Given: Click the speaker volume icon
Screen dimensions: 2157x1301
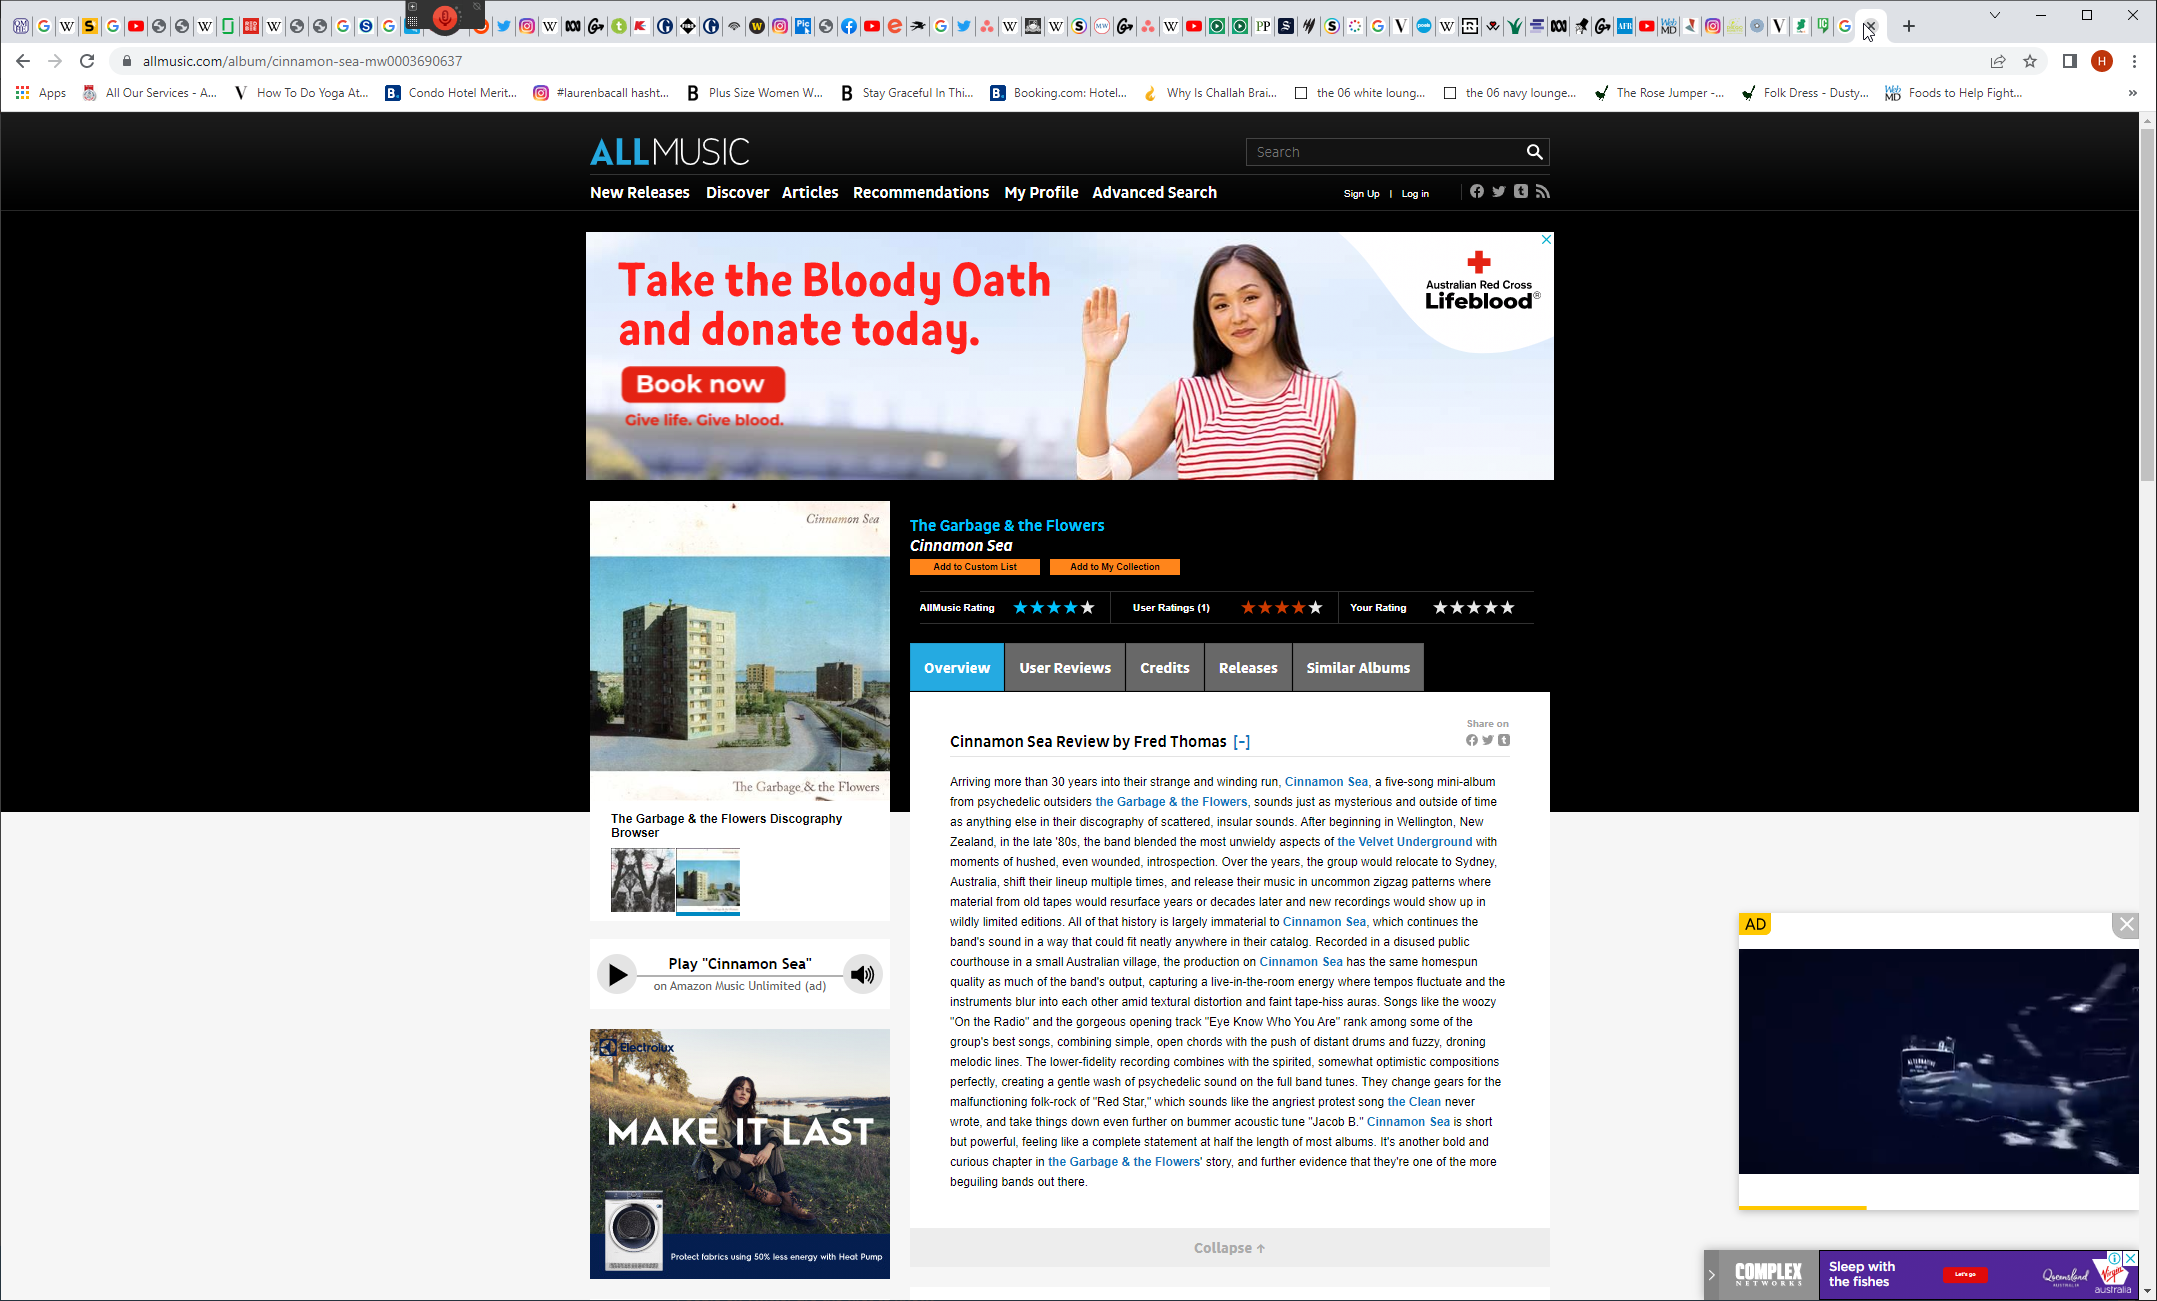Looking at the screenshot, I should (862, 974).
